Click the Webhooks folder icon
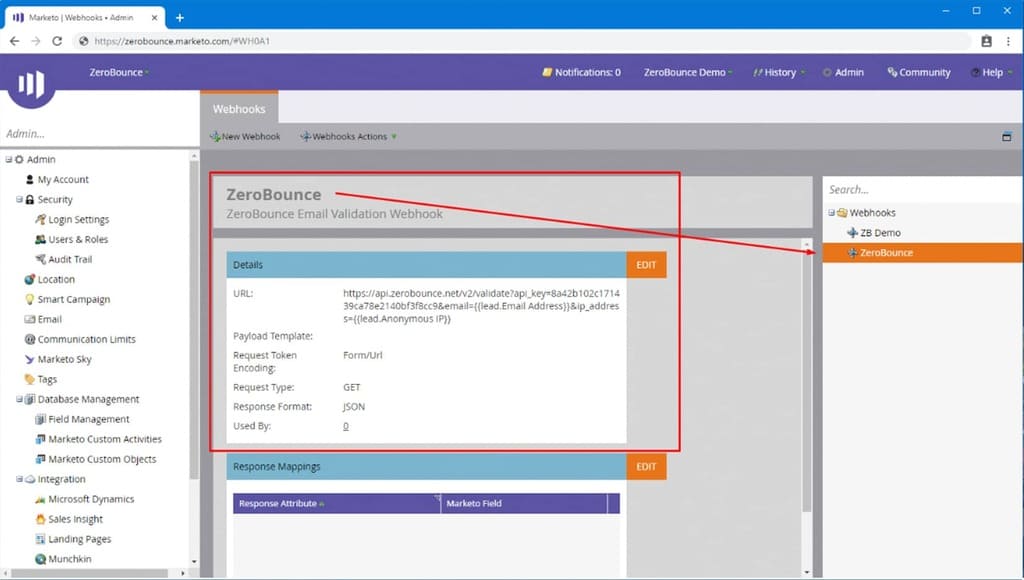The width and height of the screenshot is (1024, 580). (x=842, y=213)
